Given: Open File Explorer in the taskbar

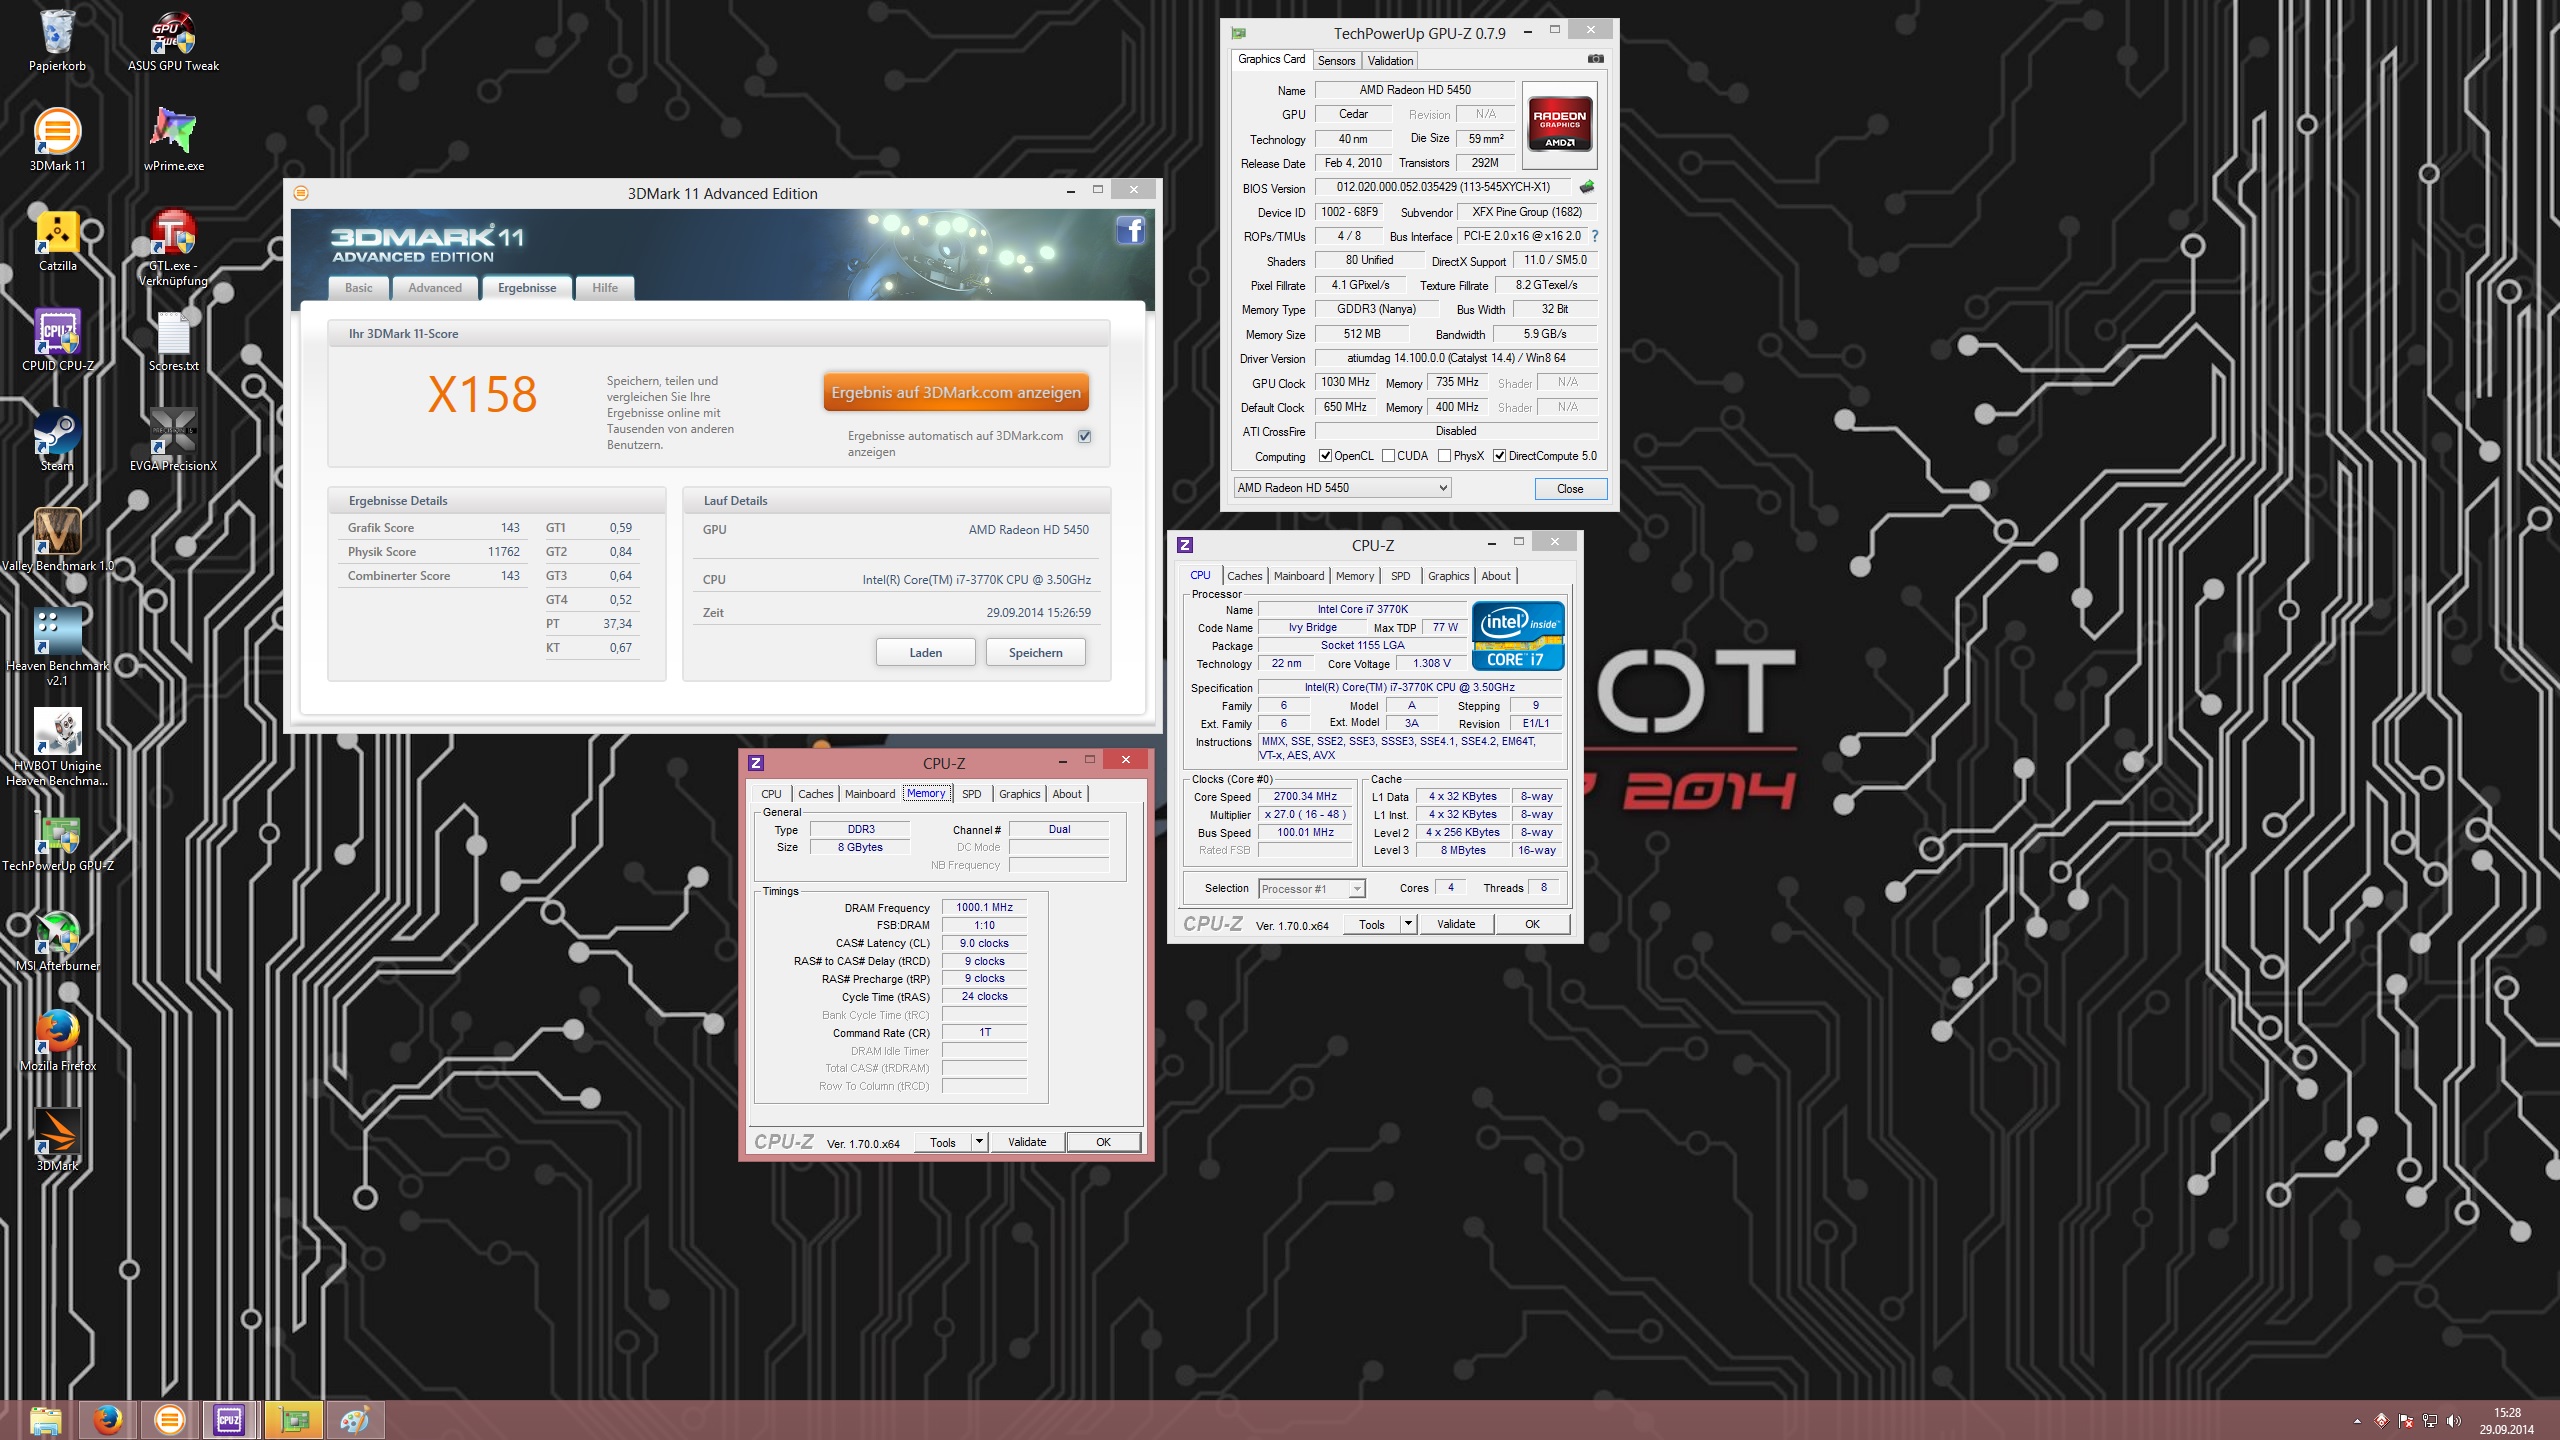Looking at the screenshot, I should pos(45,1420).
